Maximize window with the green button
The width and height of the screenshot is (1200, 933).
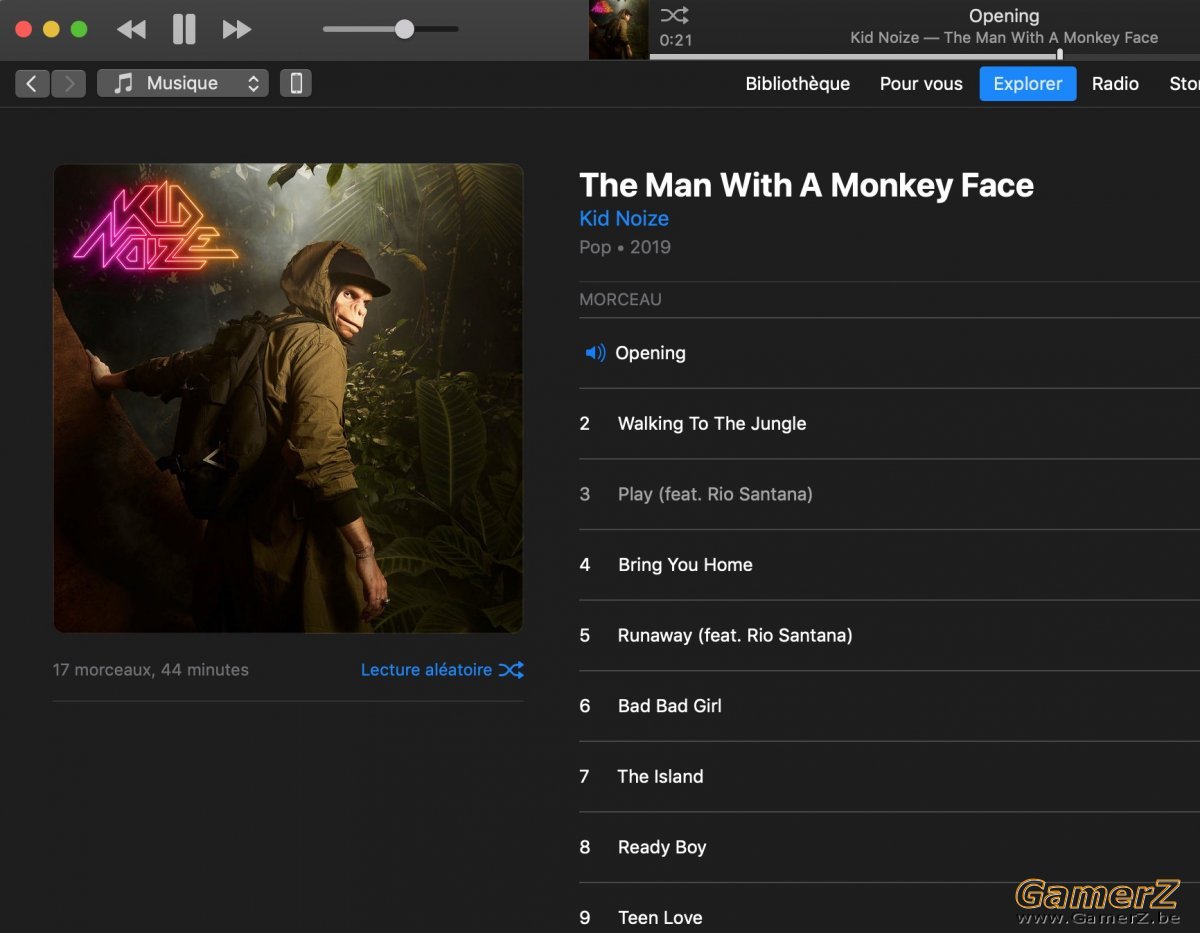tap(79, 29)
